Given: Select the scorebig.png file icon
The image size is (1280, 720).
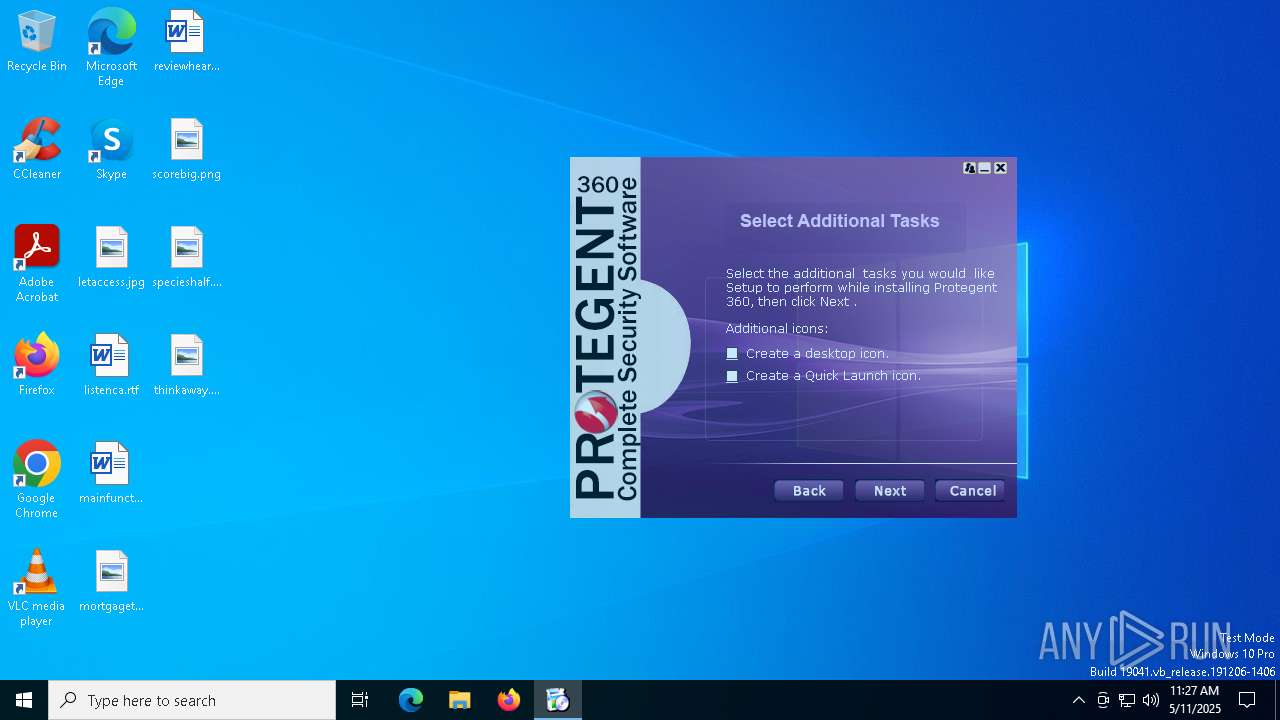Looking at the screenshot, I should (186, 150).
